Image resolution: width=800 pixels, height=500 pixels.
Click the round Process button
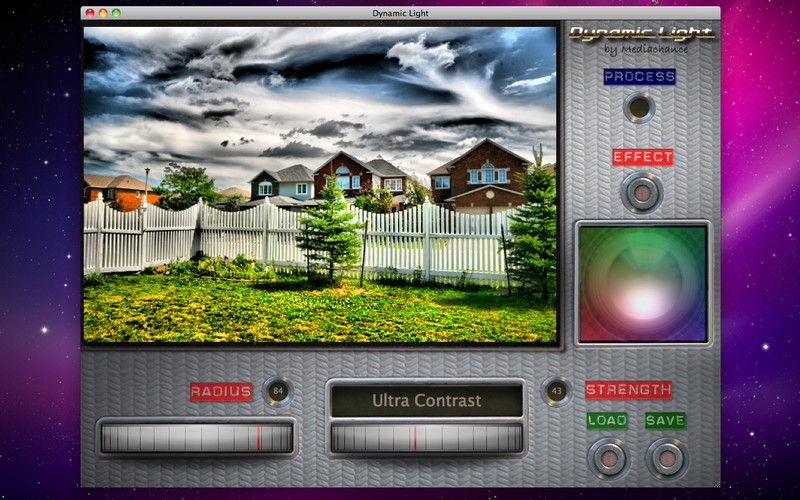tap(639, 108)
